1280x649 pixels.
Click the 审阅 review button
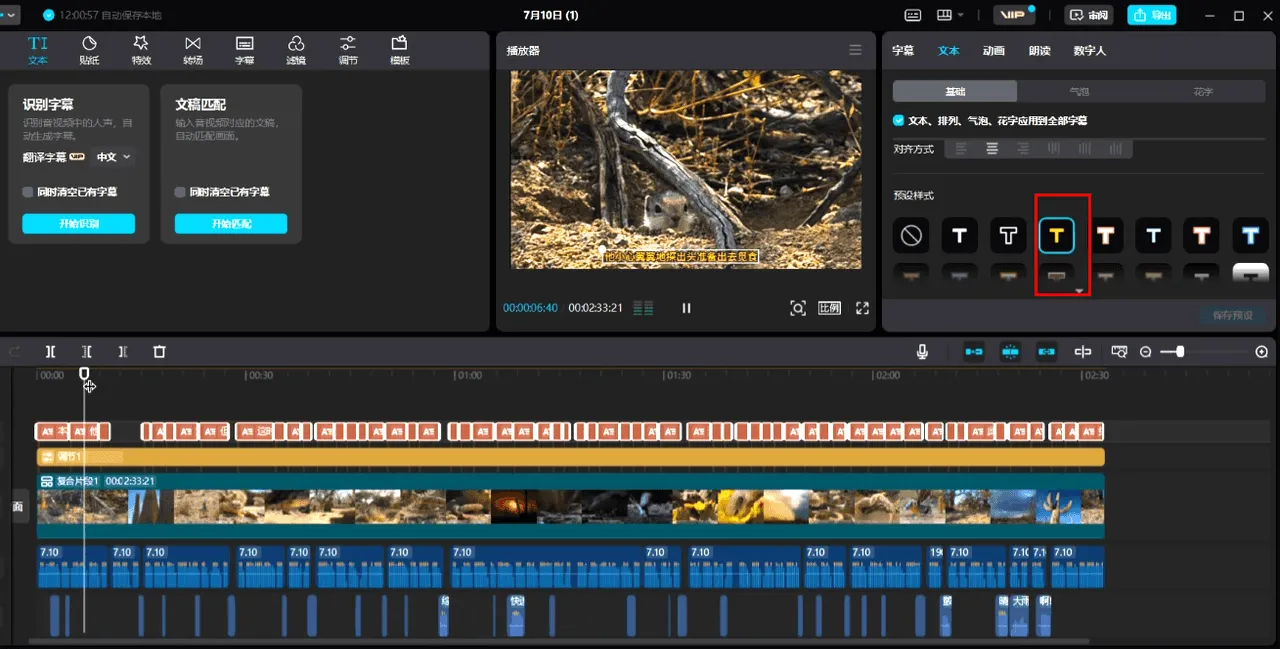point(1089,15)
